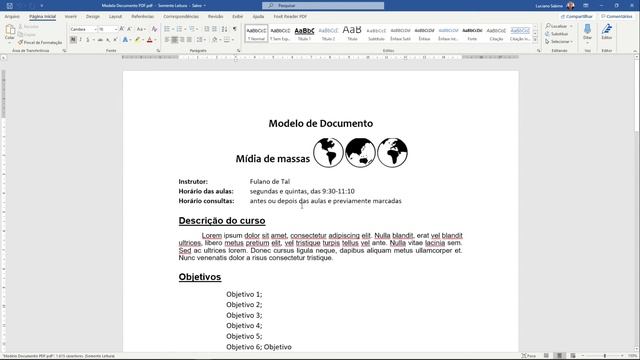Click the Compartilhar button
This screenshot has width=640, height=360.
tap(576, 16)
